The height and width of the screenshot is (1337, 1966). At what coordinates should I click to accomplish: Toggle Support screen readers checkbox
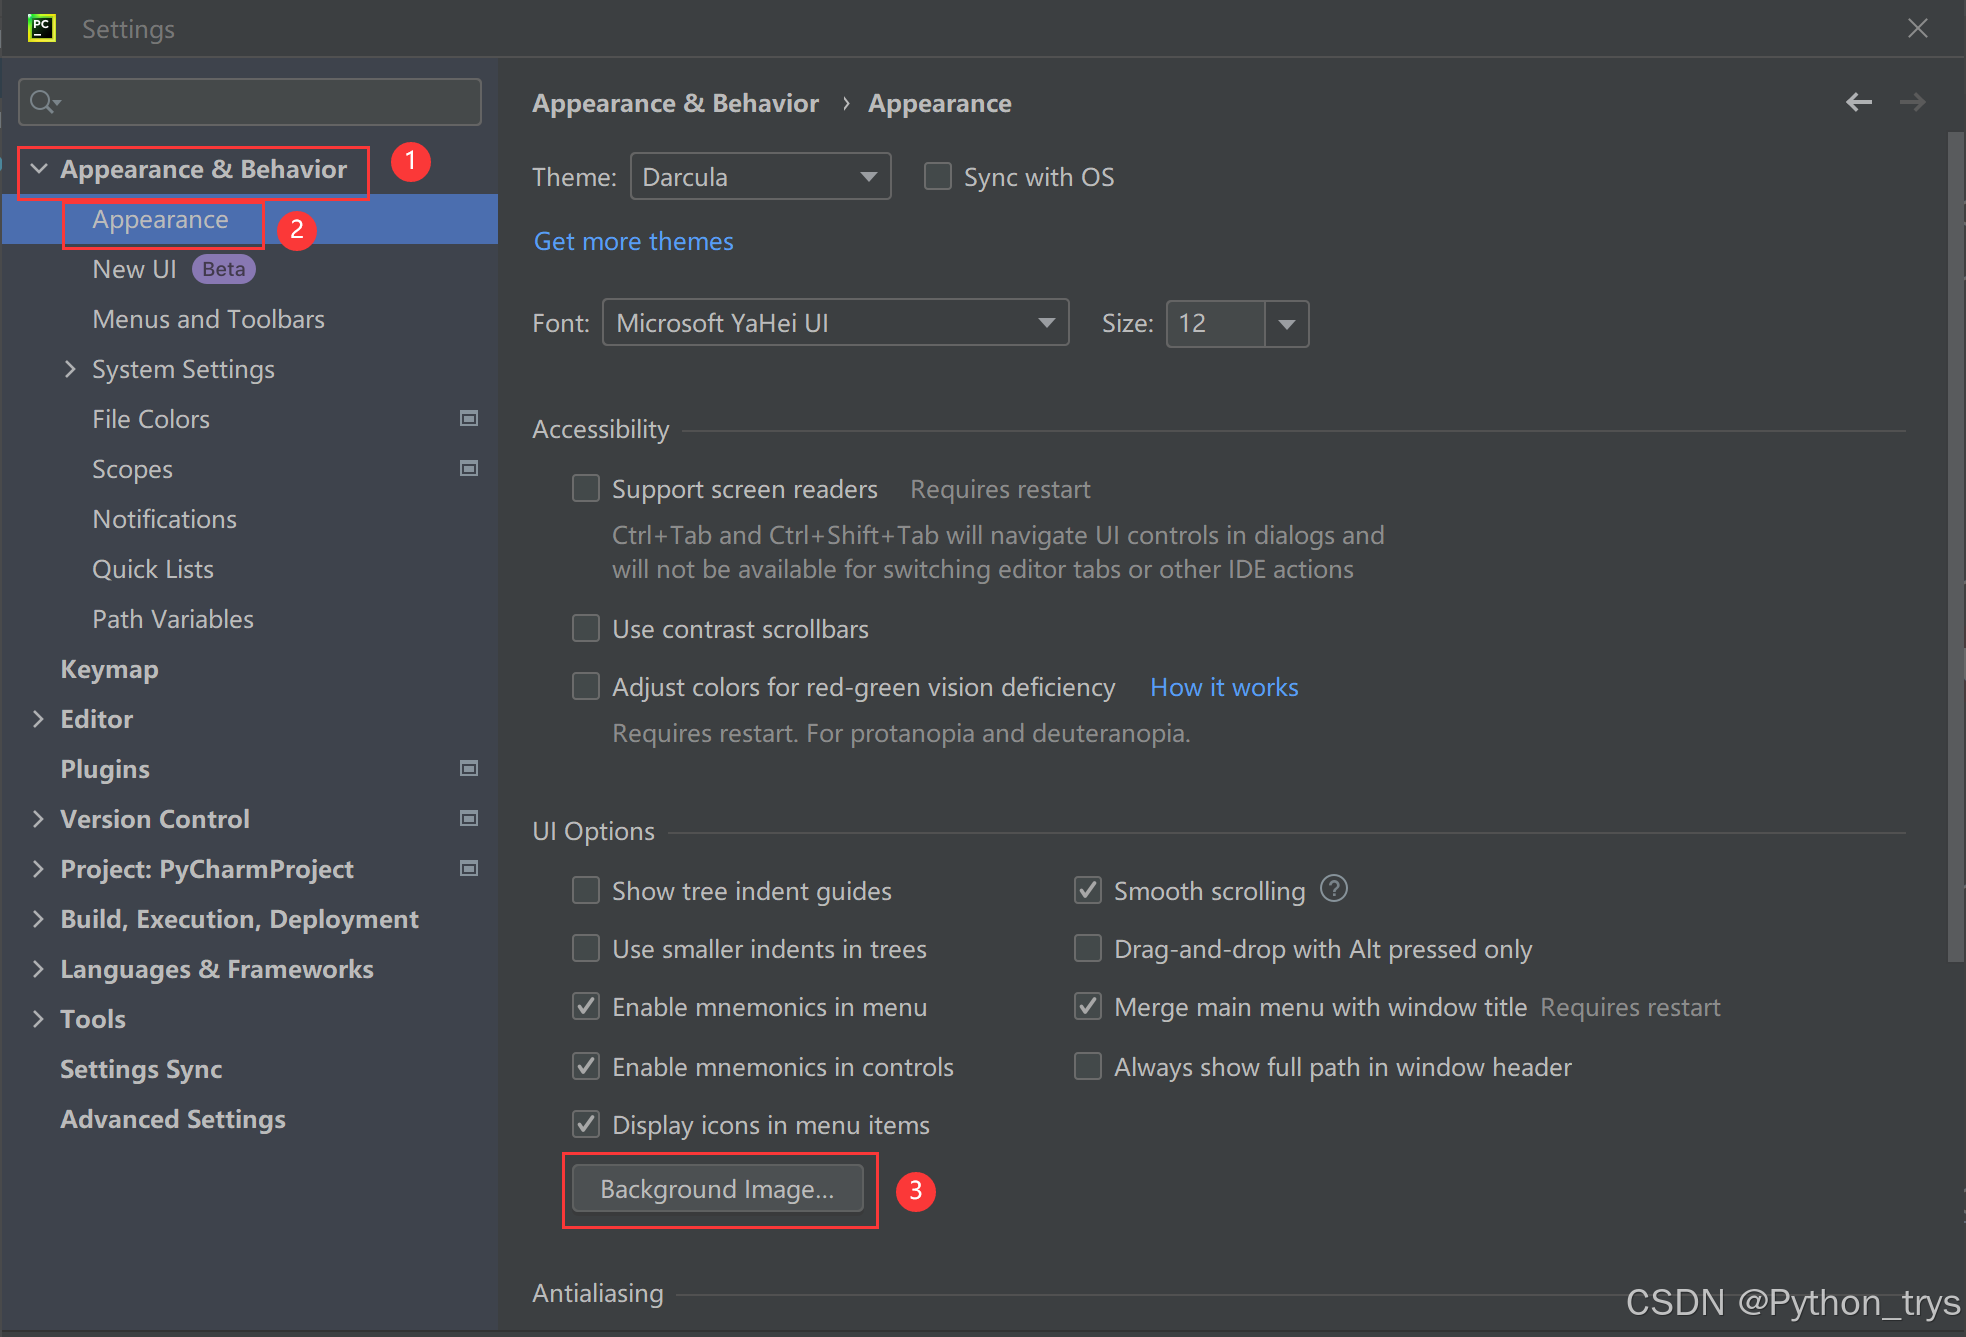click(x=586, y=488)
